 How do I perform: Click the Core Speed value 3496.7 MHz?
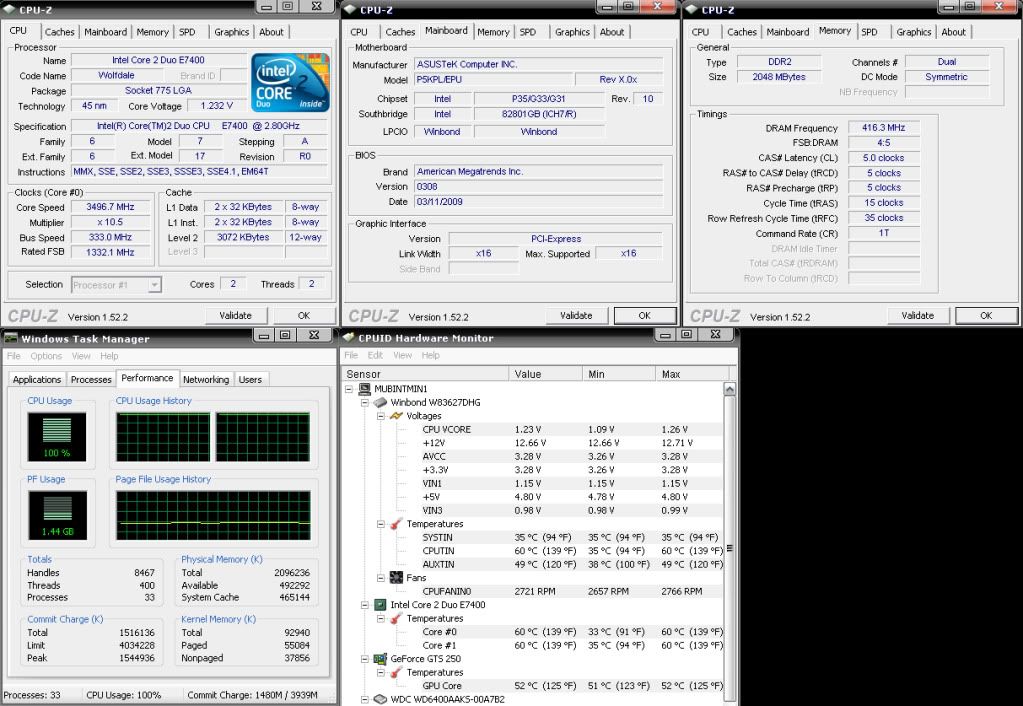point(110,207)
